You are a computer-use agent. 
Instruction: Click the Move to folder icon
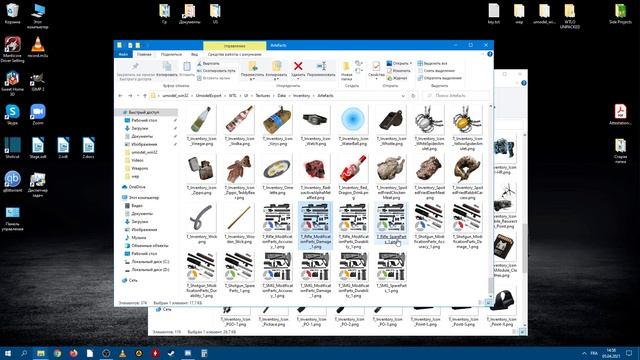point(253,66)
